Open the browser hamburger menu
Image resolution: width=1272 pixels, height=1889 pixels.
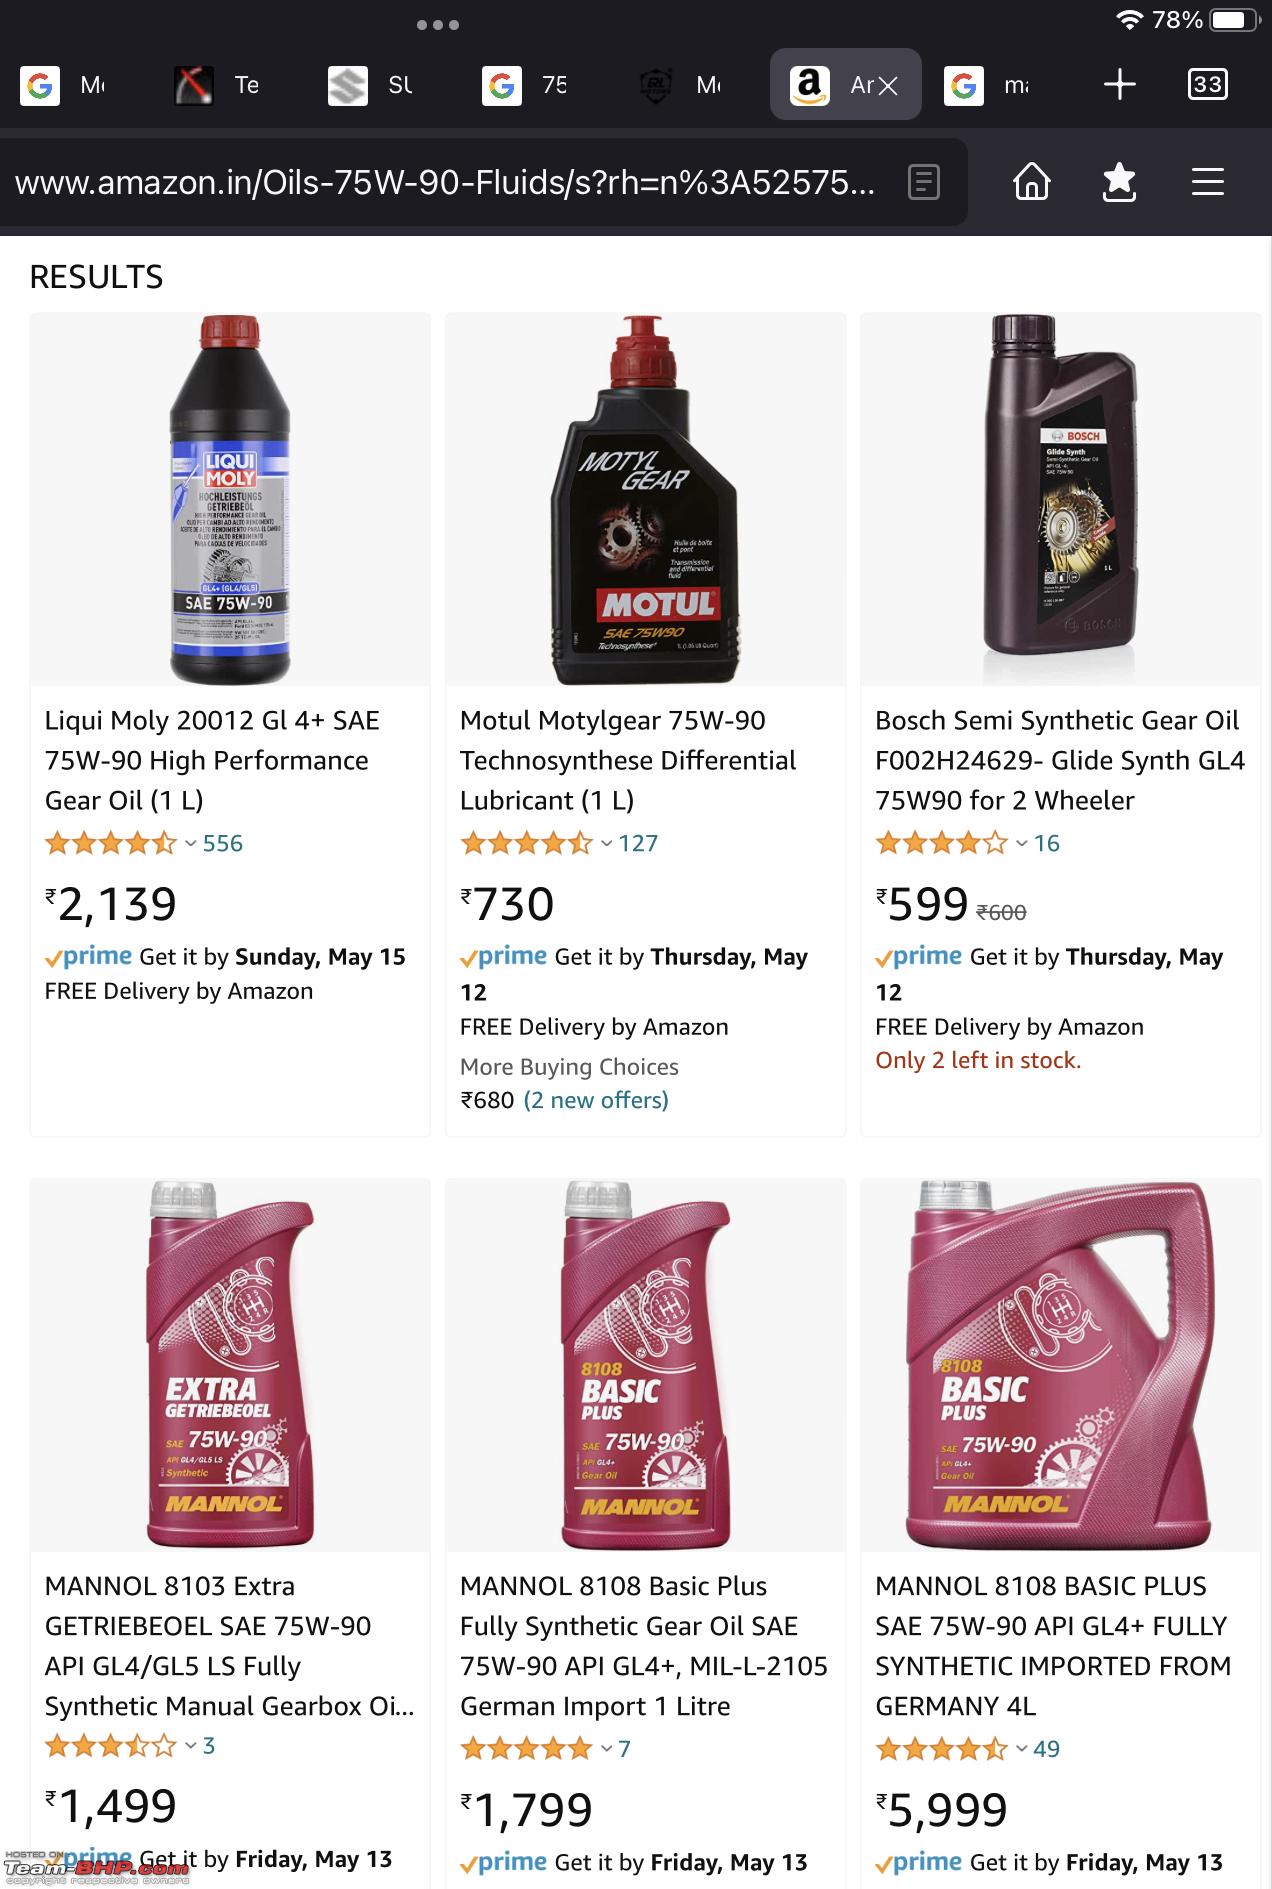(x=1207, y=182)
